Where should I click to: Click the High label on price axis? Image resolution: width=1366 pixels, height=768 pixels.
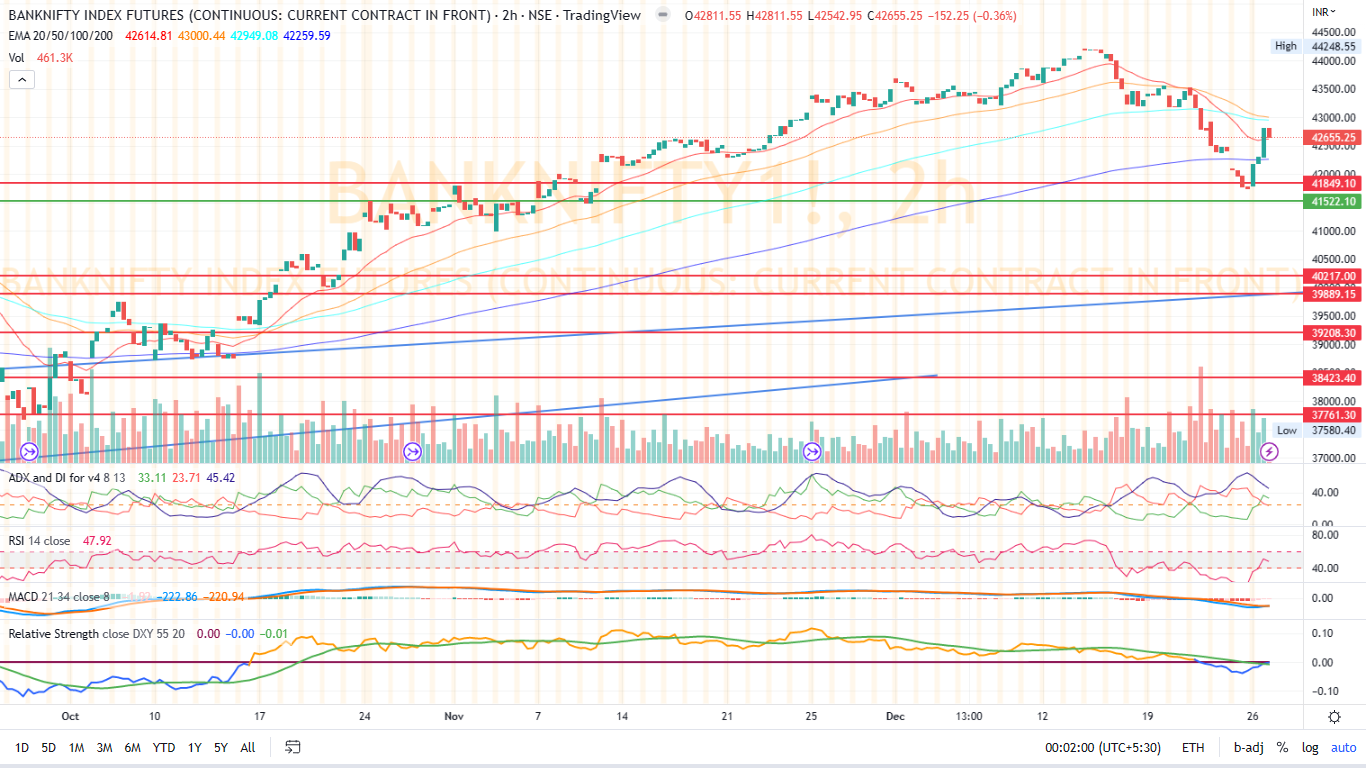click(x=1286, y=46)
